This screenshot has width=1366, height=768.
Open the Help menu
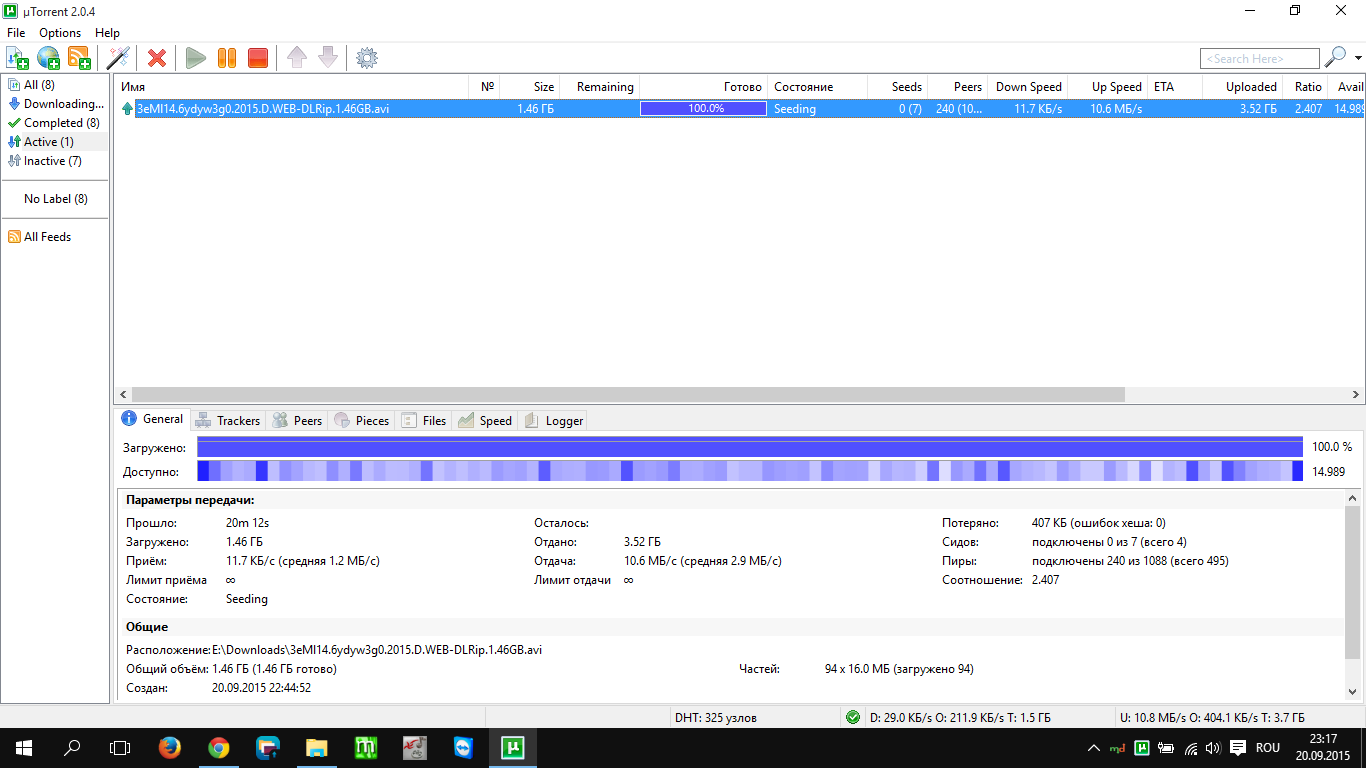click(107, 33)
